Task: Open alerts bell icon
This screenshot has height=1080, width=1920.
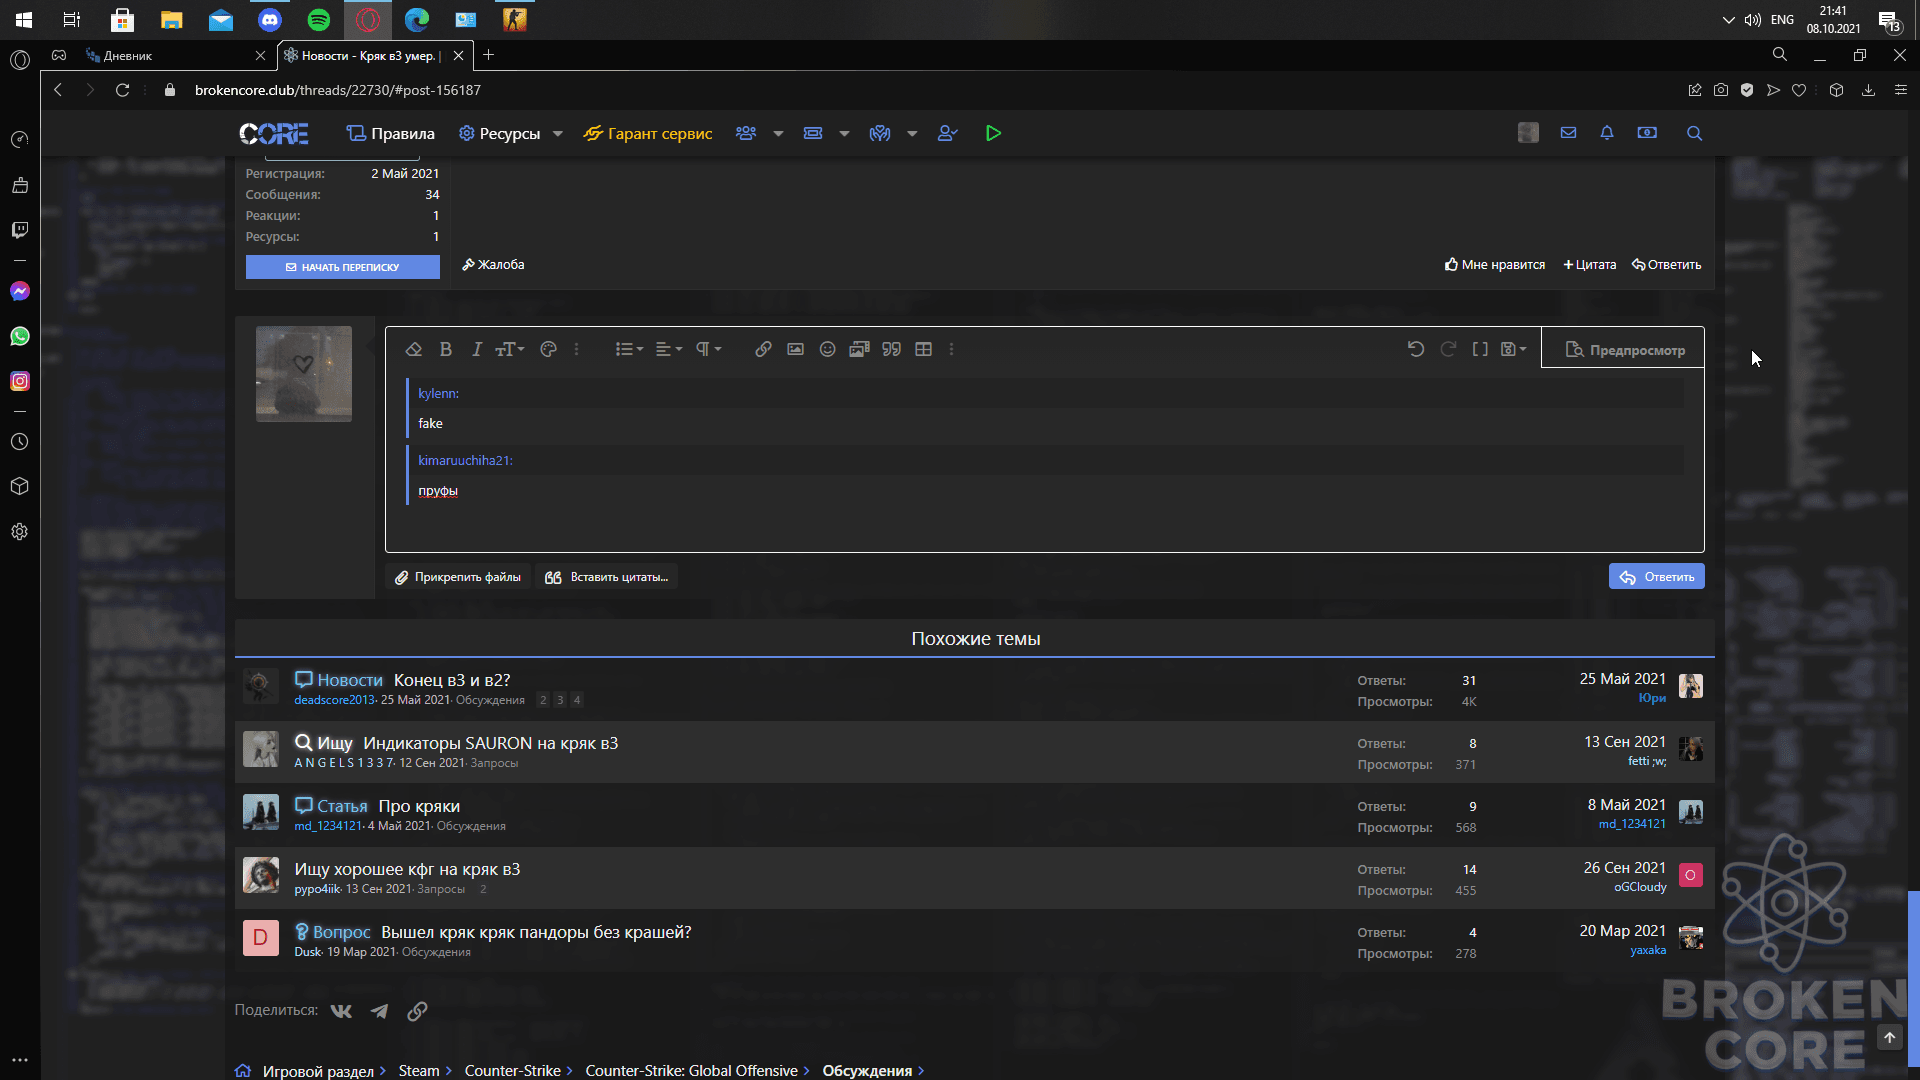Action: [x=1607, y=133]
